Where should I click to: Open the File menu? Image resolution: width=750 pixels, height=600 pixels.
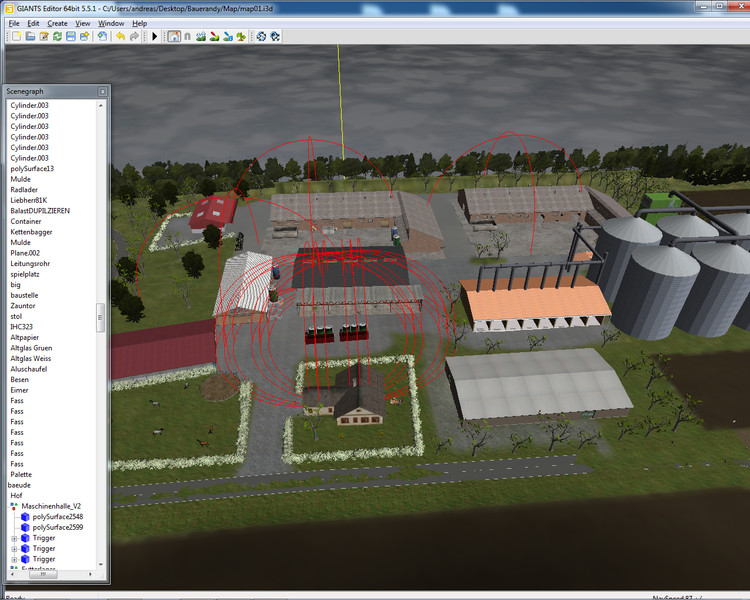[14, 23]
